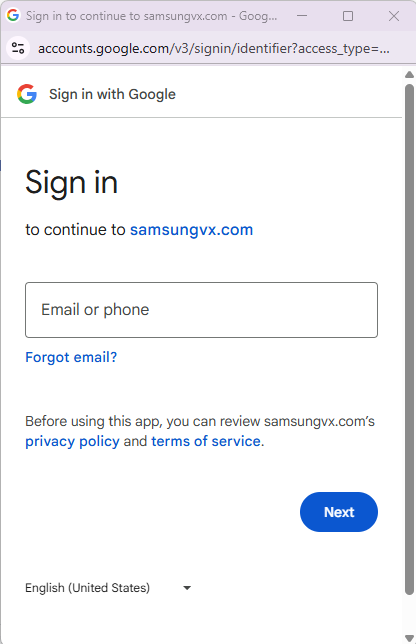Click the accounts.google.com address bar URL
This screenshot has width=416, height=644.
214,49
